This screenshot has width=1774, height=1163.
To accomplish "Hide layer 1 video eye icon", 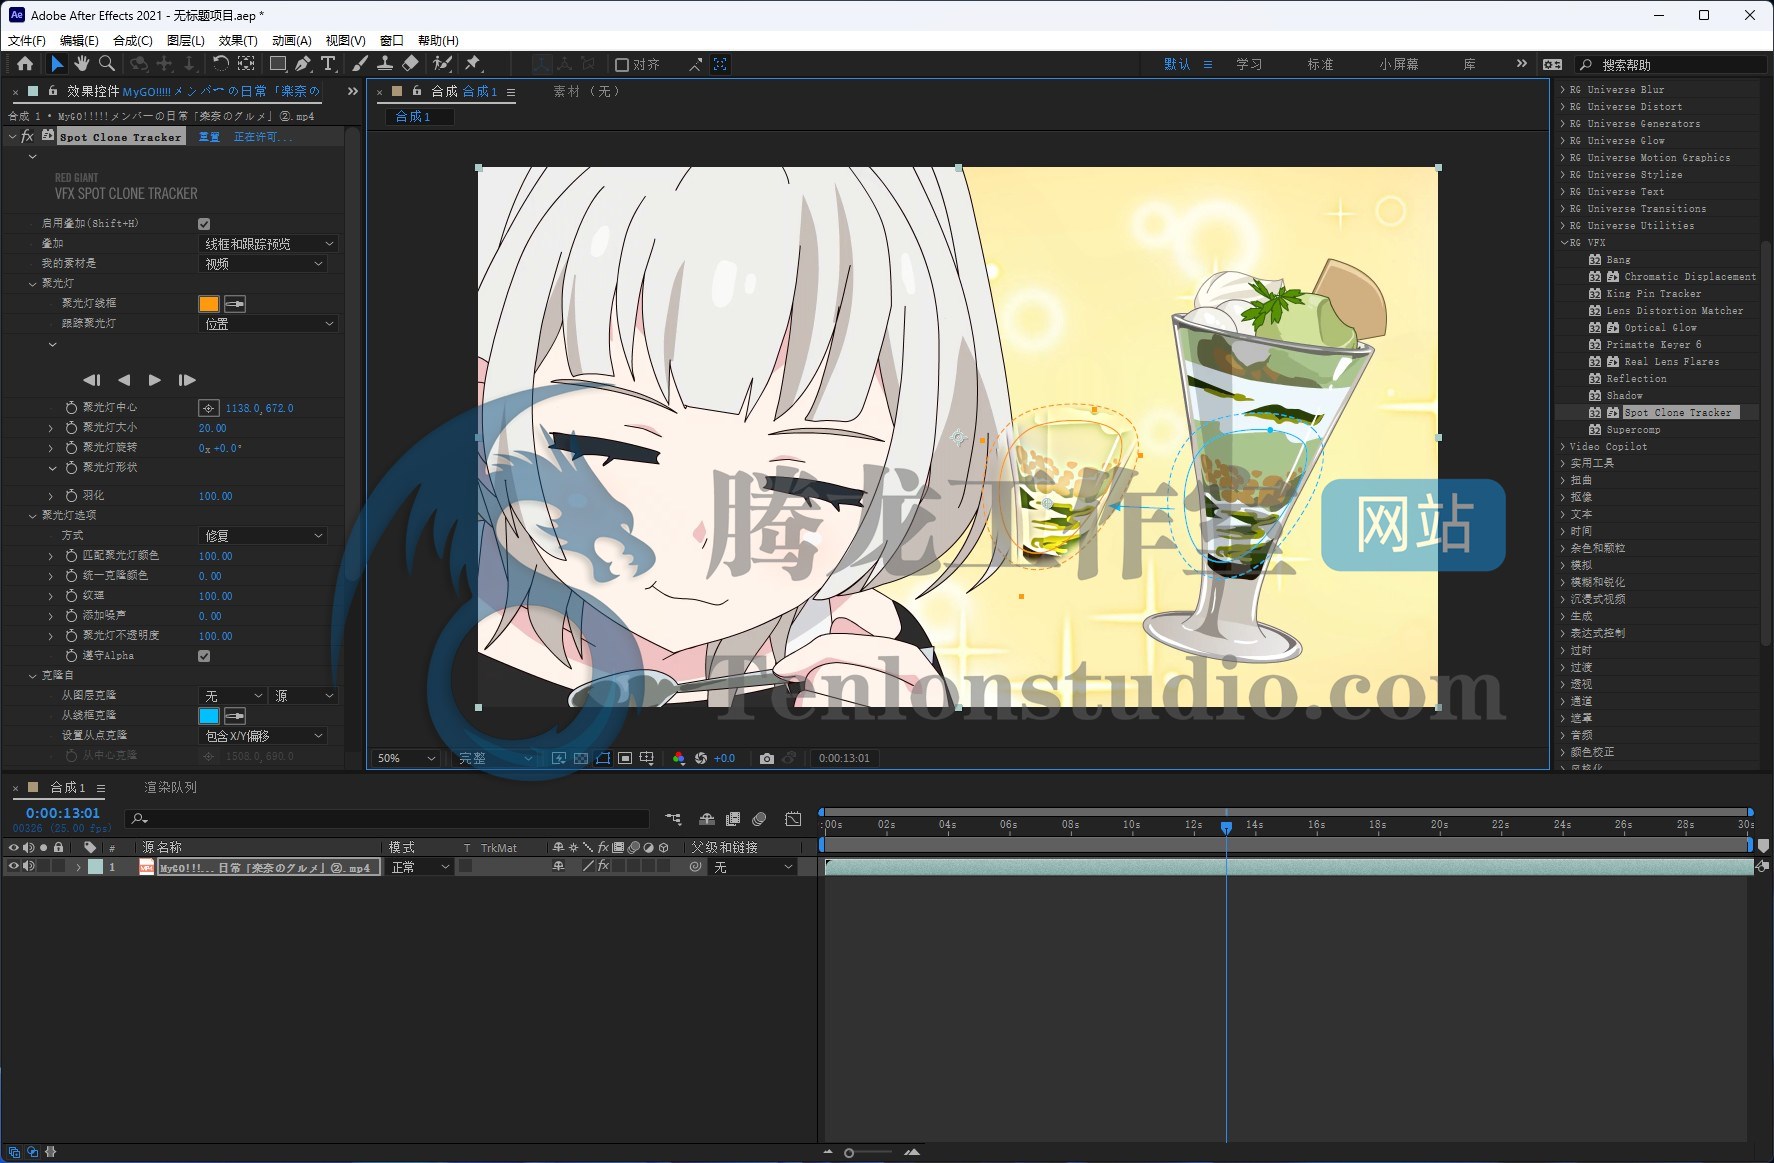I will pos(13,867).
